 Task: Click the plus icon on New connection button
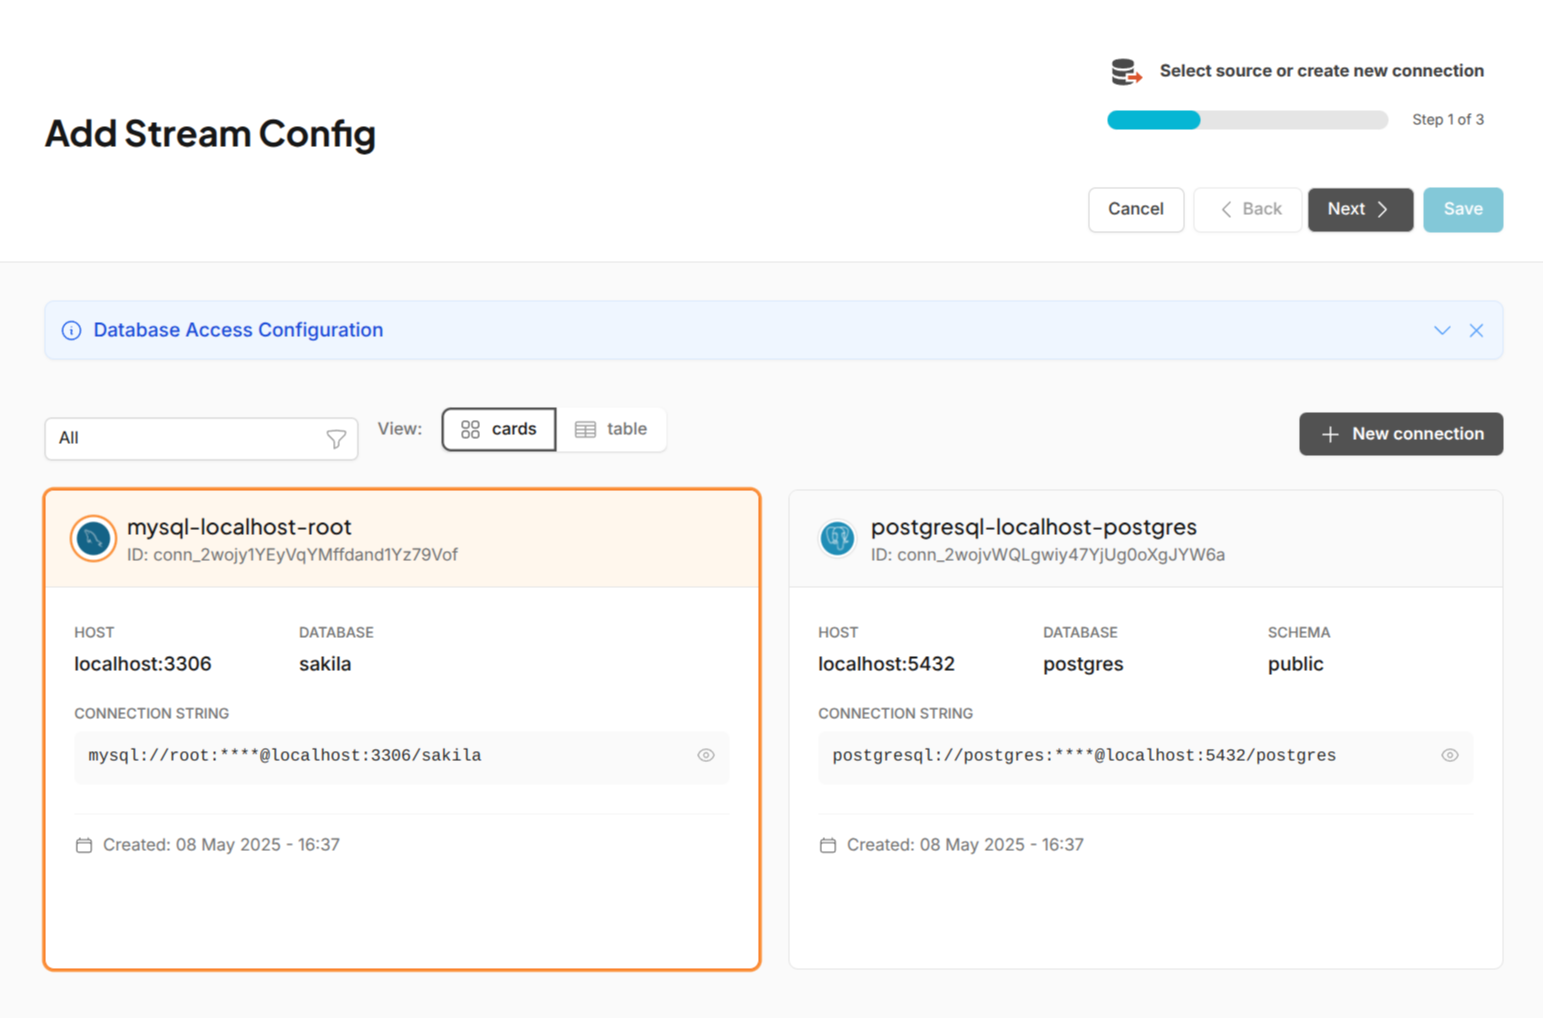[1330, 433]
